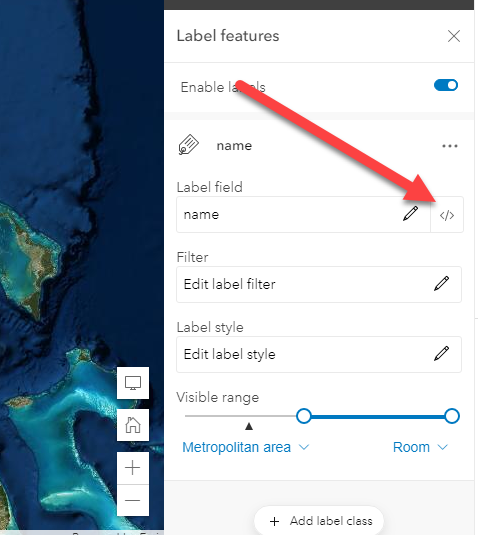
Task: Toggle the Enable labels switch
Action: [446, 85]
